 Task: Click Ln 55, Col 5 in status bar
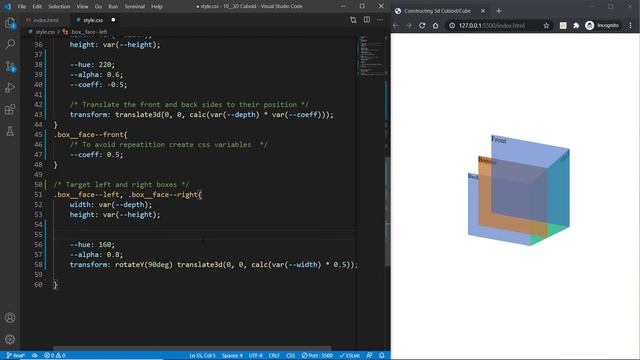pos(202,356)
